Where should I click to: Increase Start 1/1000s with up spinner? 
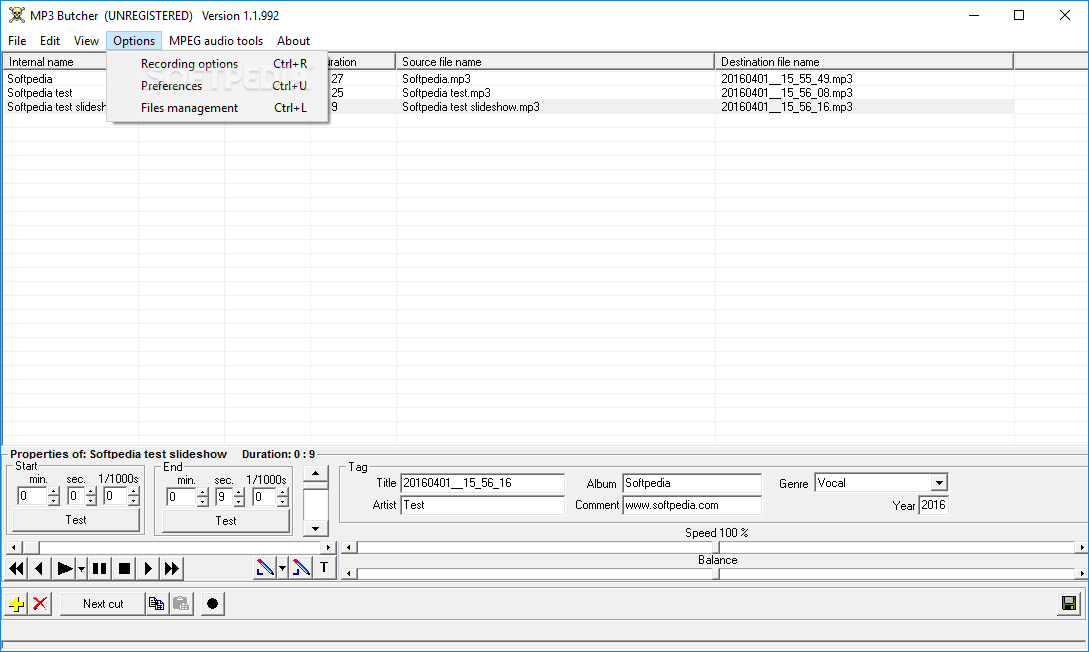[133, 492]
